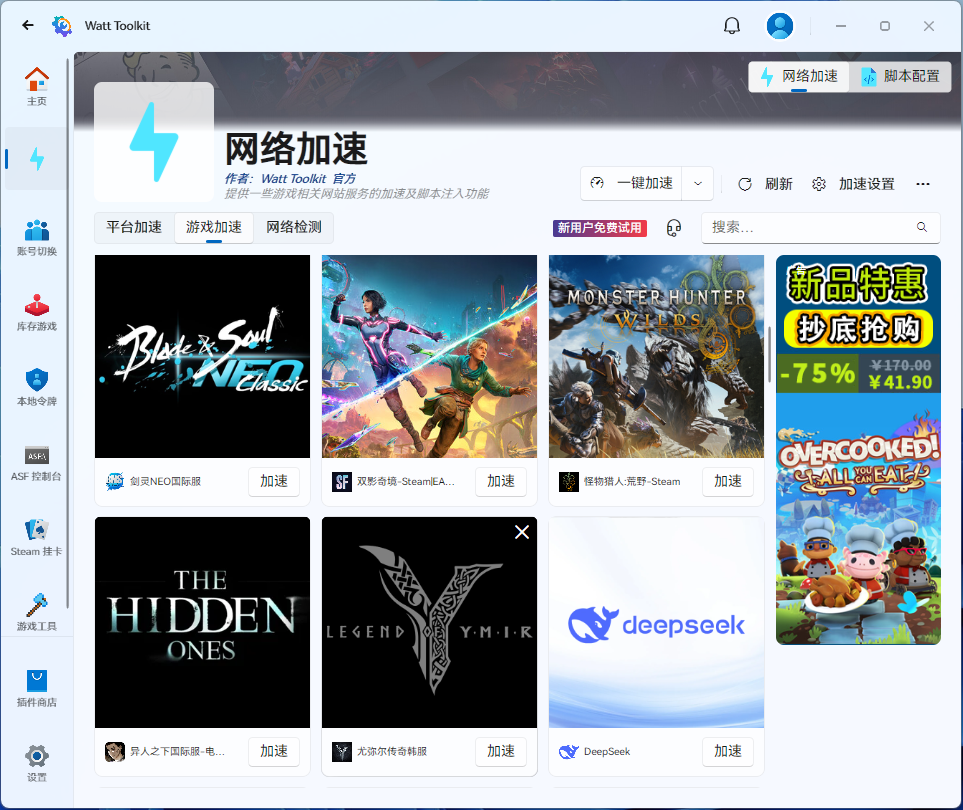Select the 脚本配置 top tab
This screenshot has height=810, width=963.
[x=900, y=76]
